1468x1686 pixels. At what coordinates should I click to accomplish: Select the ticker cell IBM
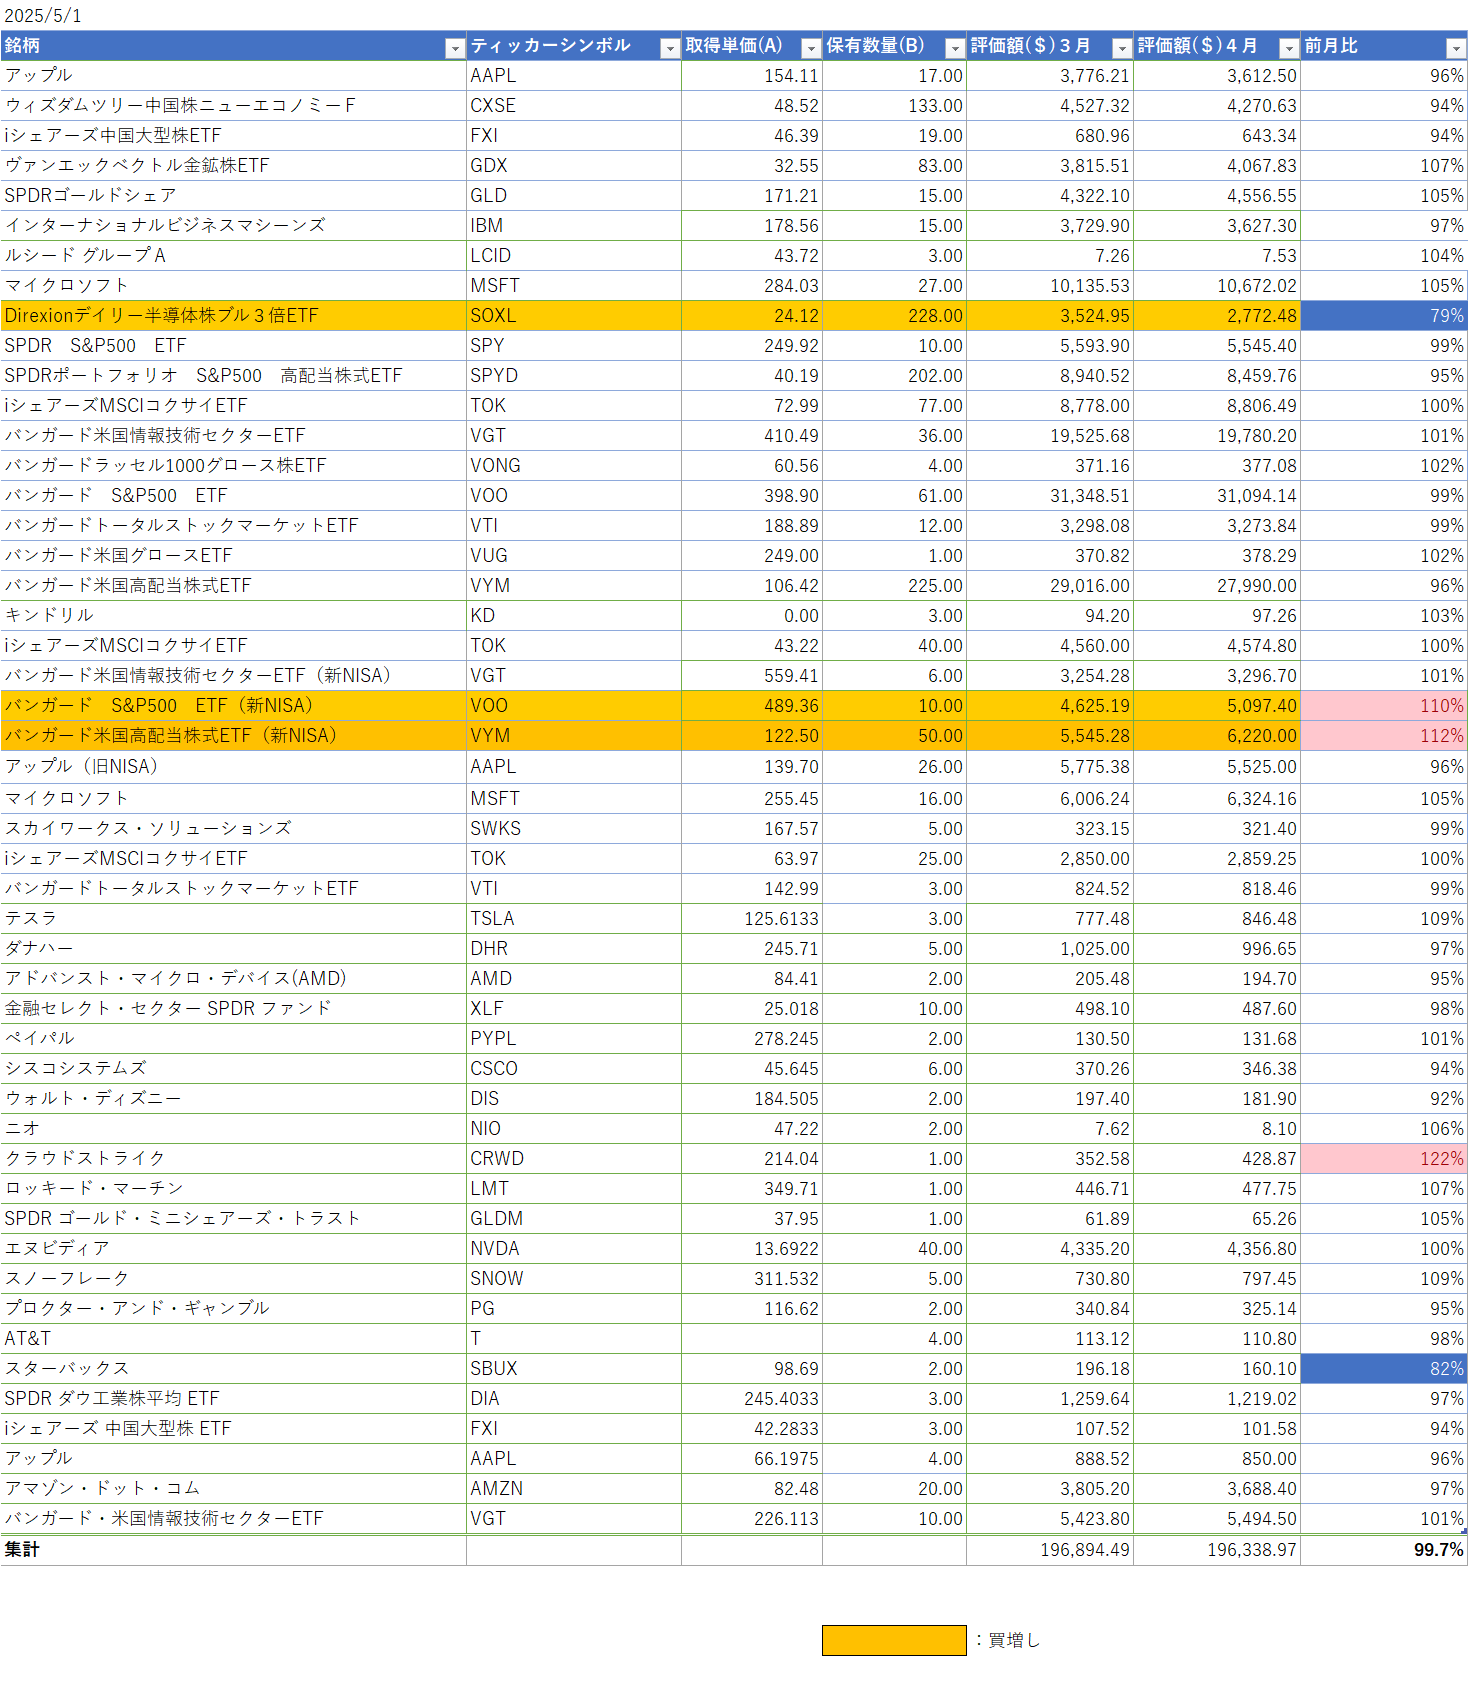(x=574, y=226)
